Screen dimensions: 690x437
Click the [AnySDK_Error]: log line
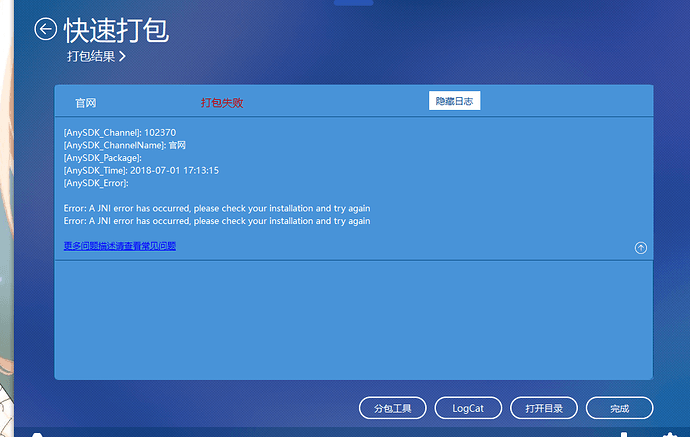pos(96,183)
